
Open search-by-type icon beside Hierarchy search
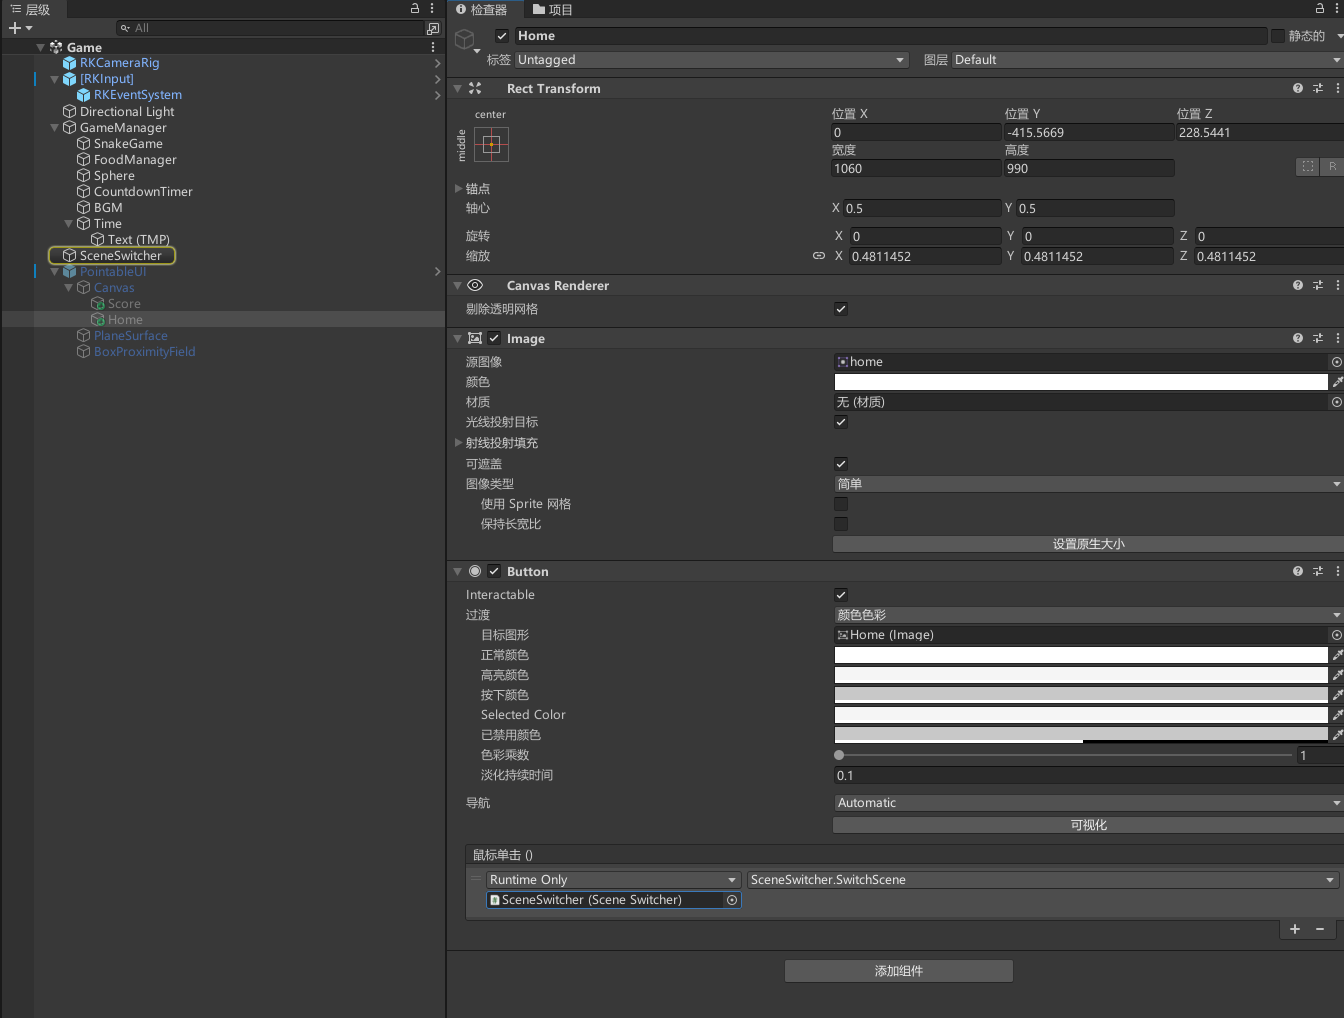[x=433, y=28]
